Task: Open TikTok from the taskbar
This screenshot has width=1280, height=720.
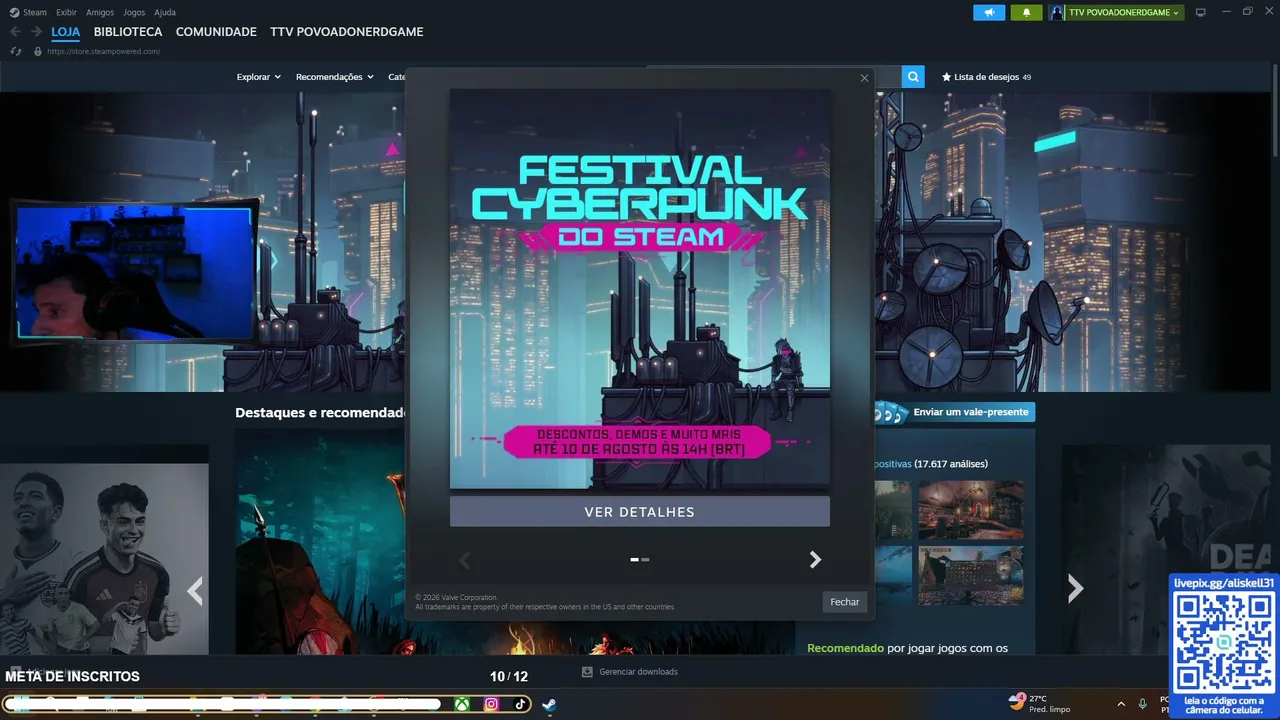Action: (520, 704)
